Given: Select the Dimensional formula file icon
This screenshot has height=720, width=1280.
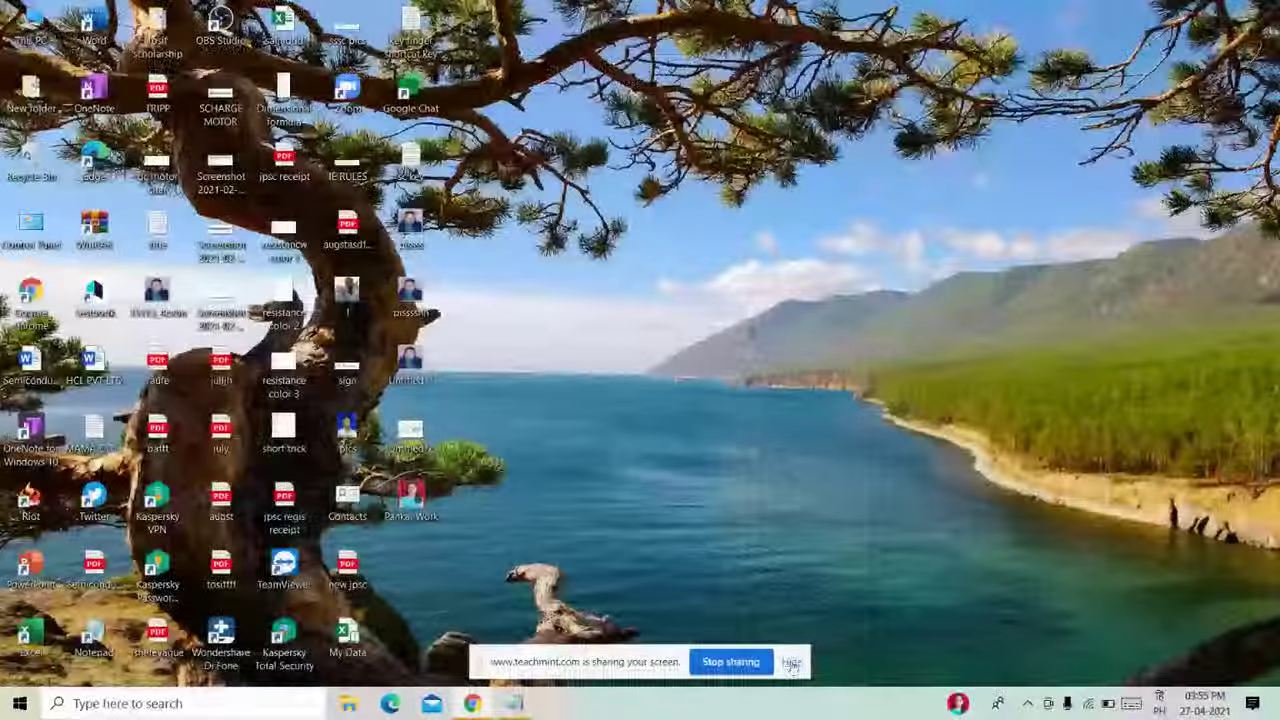Looking at the screenshot, I should click(x=284, y=101).
